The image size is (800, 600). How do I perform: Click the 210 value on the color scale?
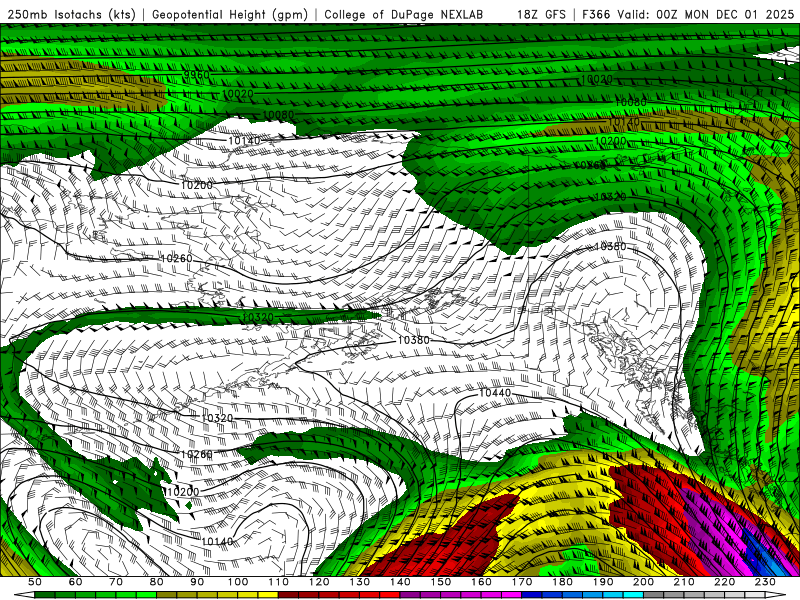coord(685,582)
